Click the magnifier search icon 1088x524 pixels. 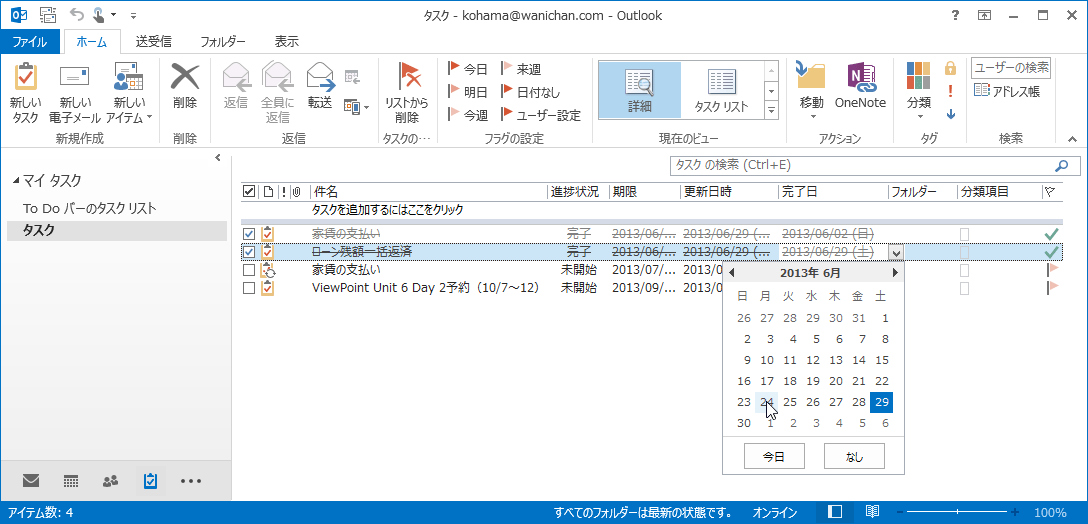tap(1061, 166)
